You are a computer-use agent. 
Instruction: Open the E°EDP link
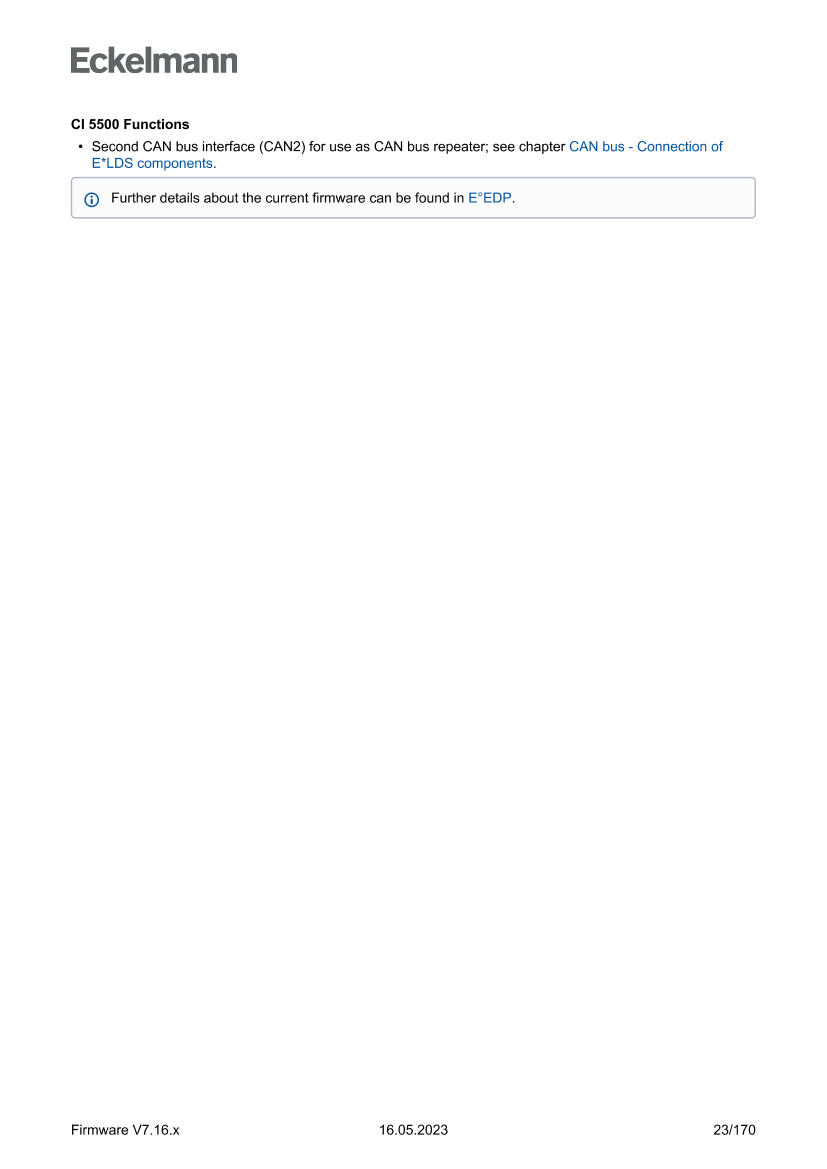point(489,198)
